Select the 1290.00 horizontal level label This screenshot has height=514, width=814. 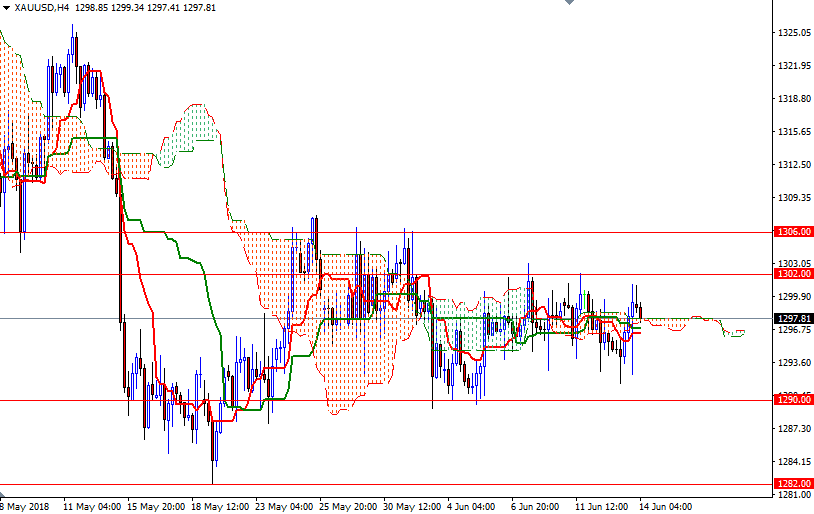click(x=793, y=399)
